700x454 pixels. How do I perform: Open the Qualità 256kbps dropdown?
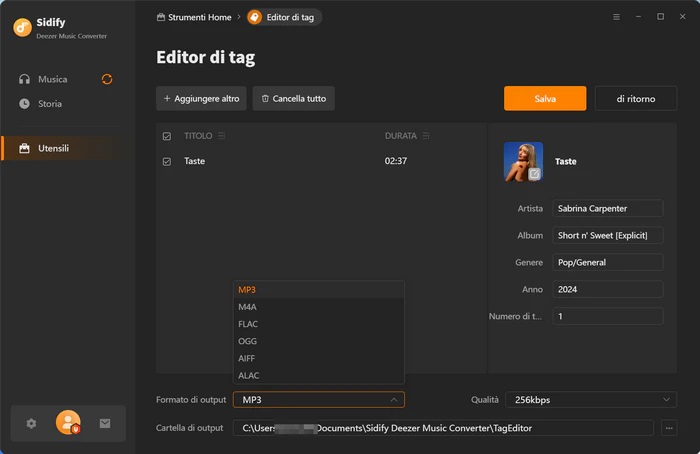(x=591, y=400)
